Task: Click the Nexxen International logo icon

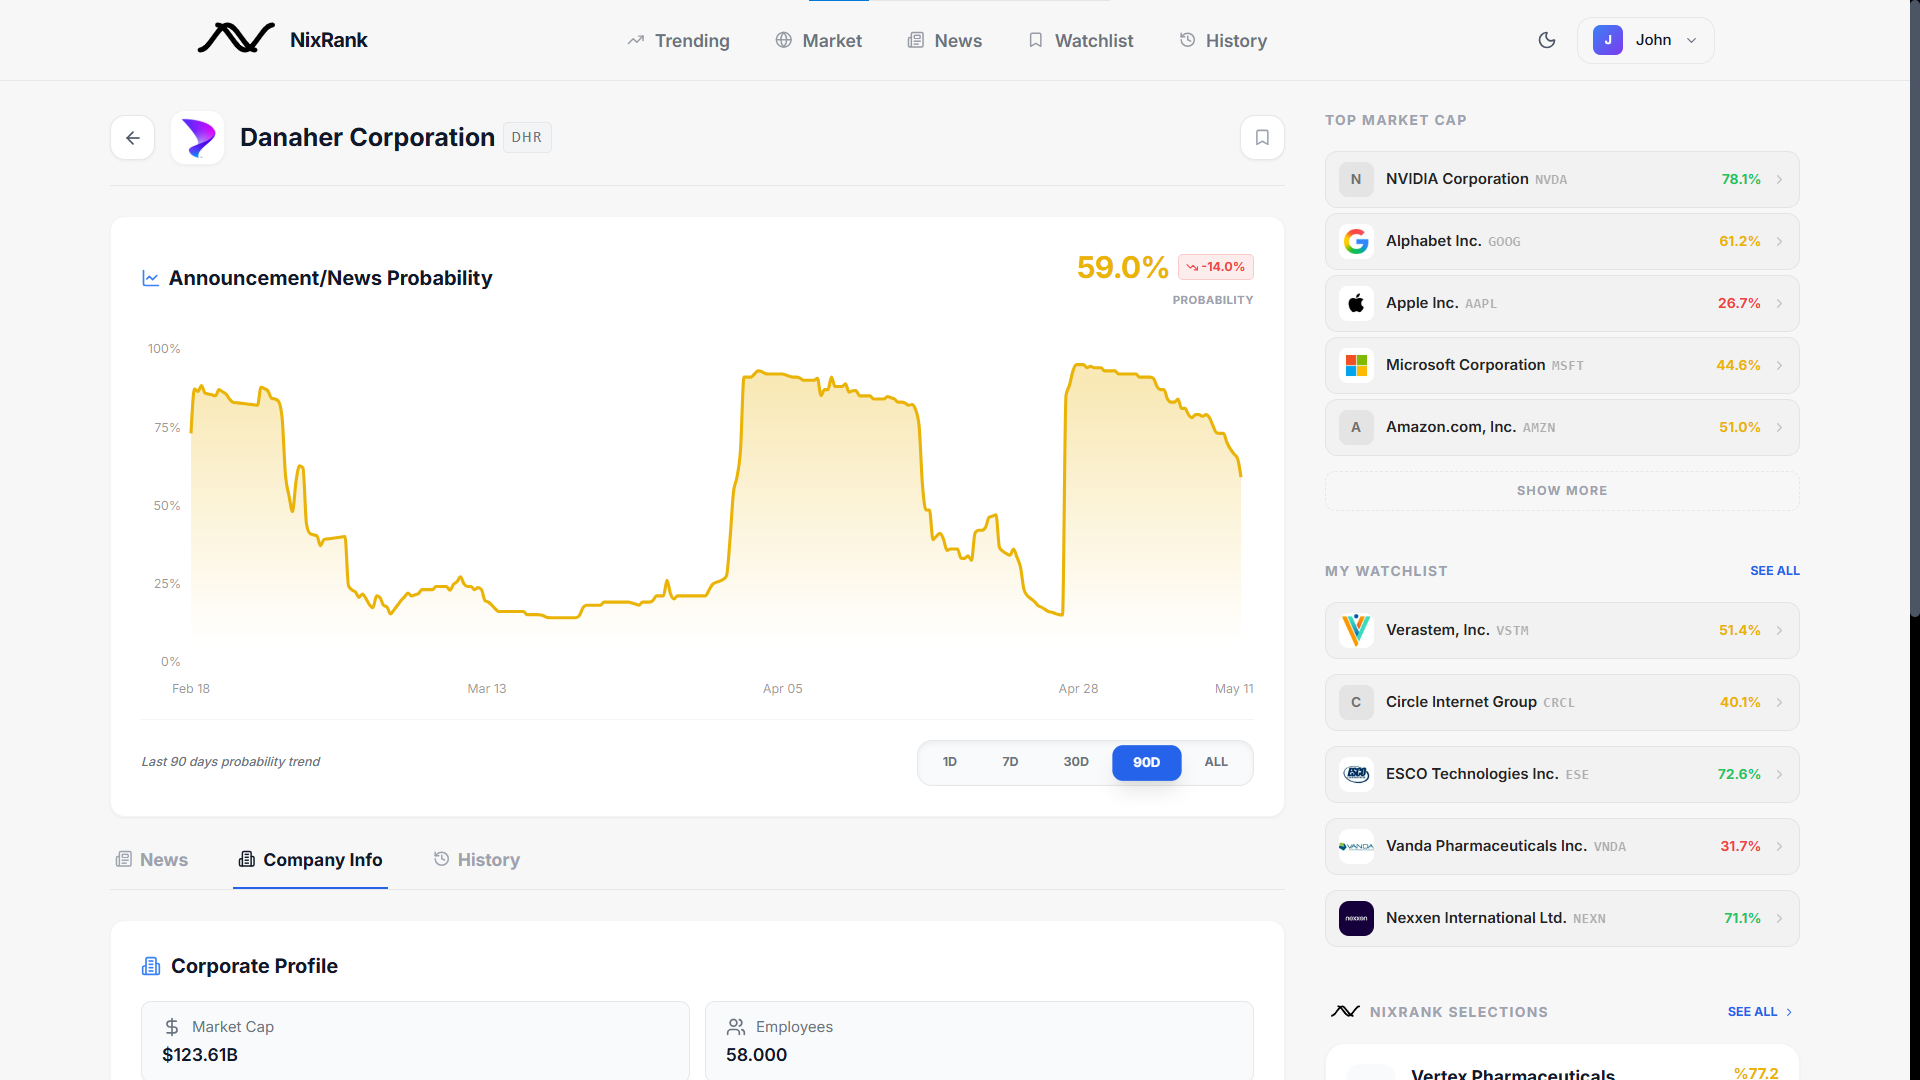Action: tap(1356, 918)
